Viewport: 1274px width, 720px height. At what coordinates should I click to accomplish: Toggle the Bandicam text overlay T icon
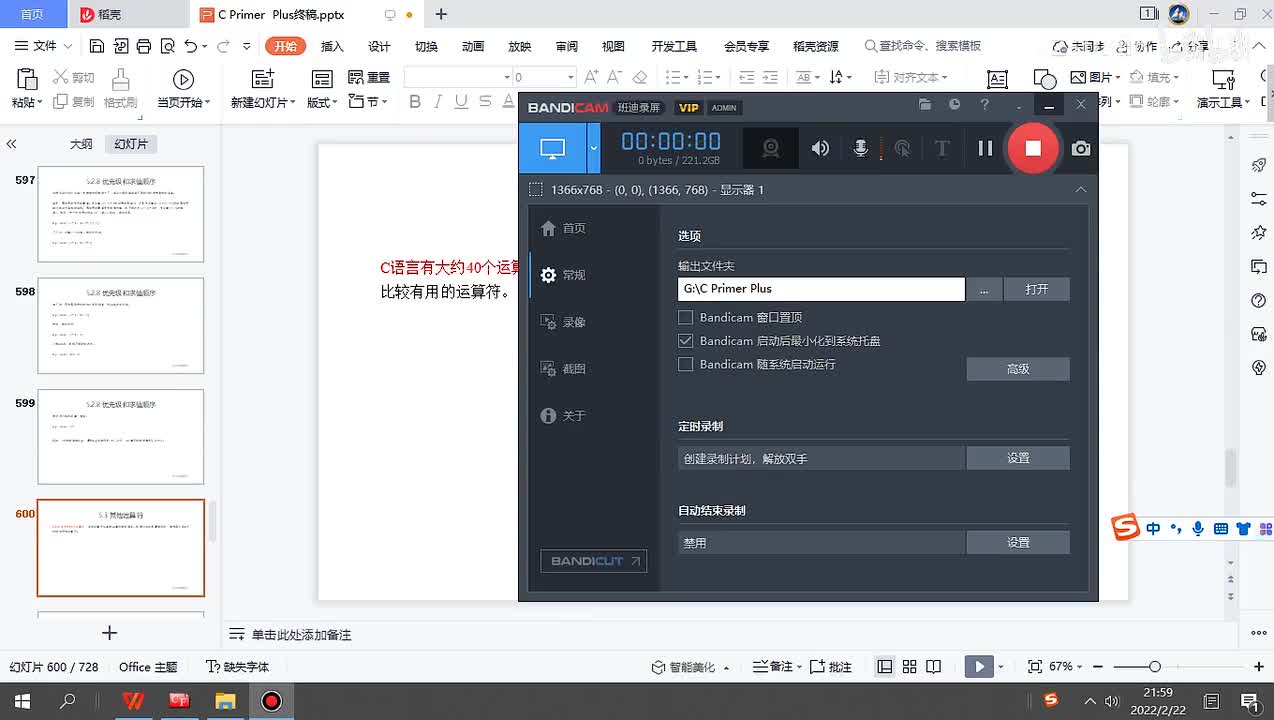941,148
